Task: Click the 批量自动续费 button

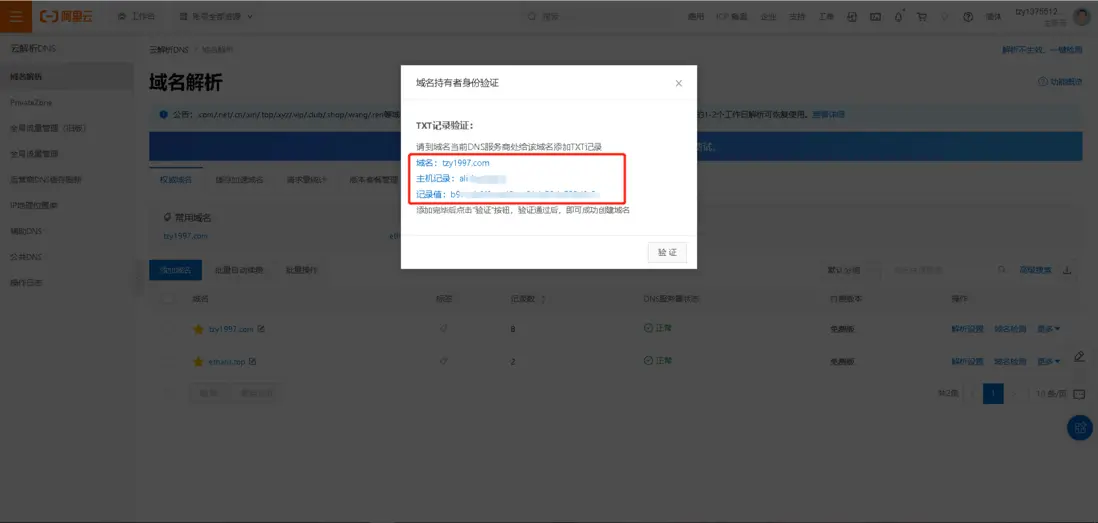Action: click(239, 270)
